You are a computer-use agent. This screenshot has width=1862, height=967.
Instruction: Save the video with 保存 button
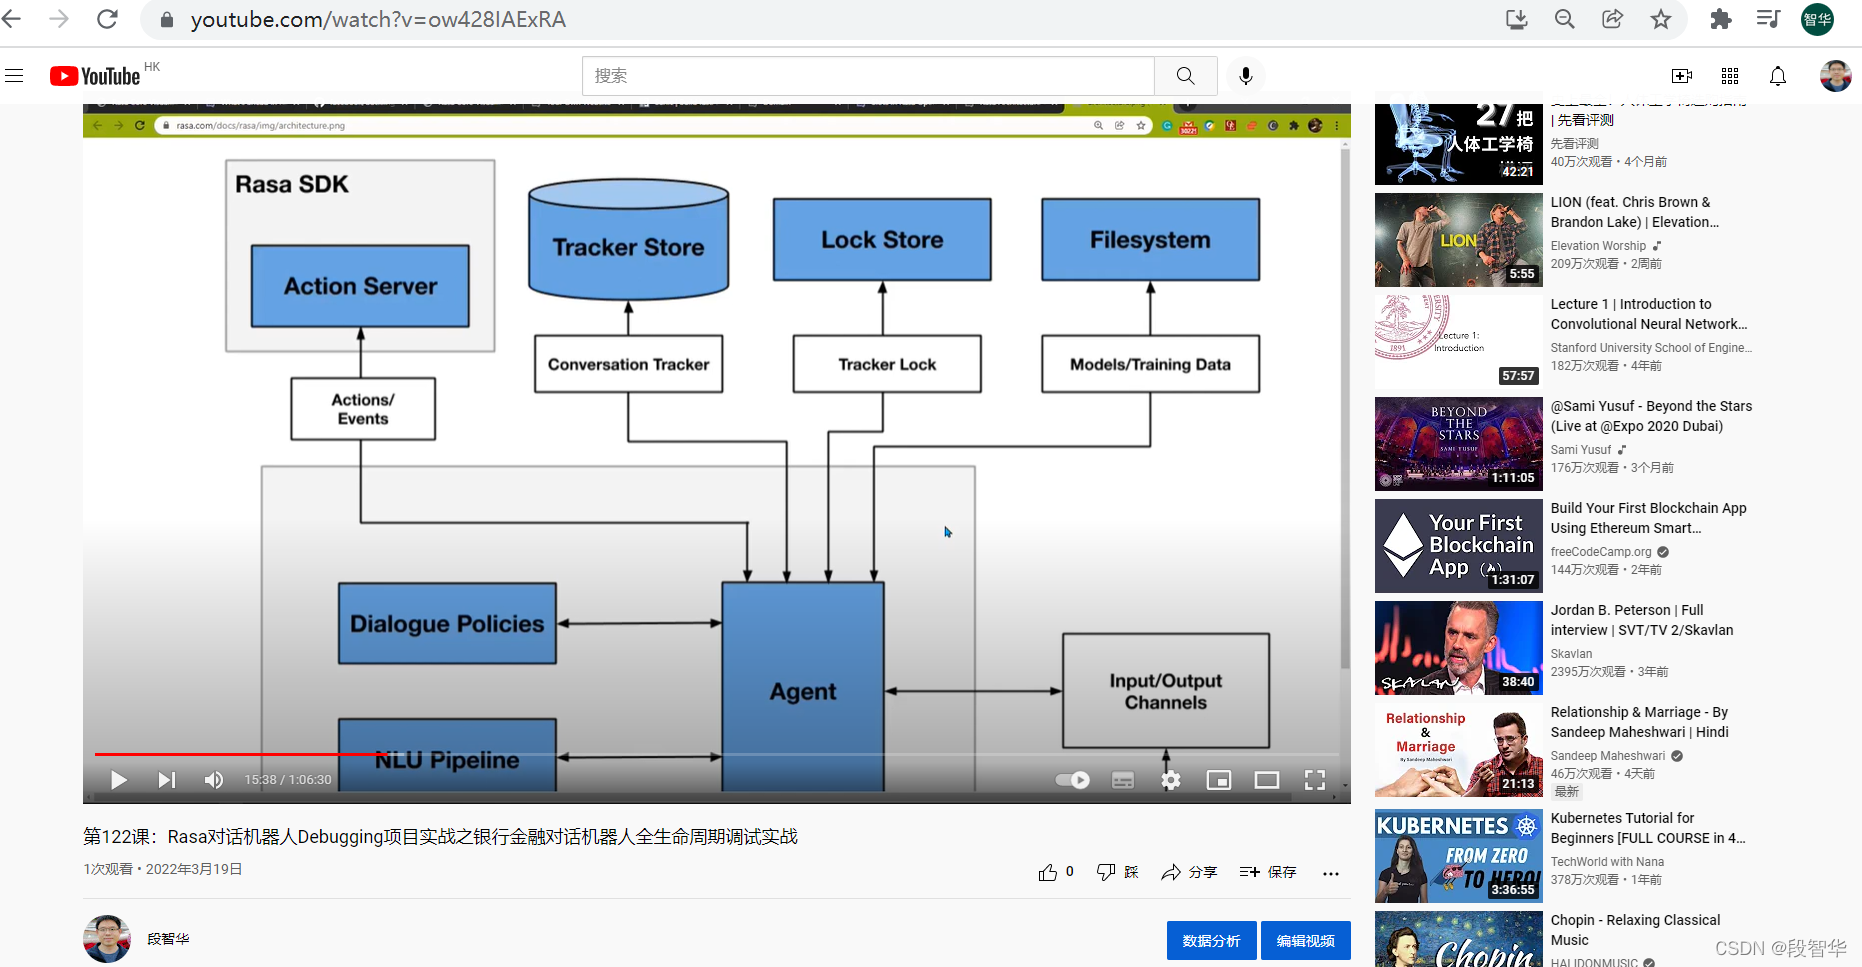pyautogui.click(x=1268, y=872)
